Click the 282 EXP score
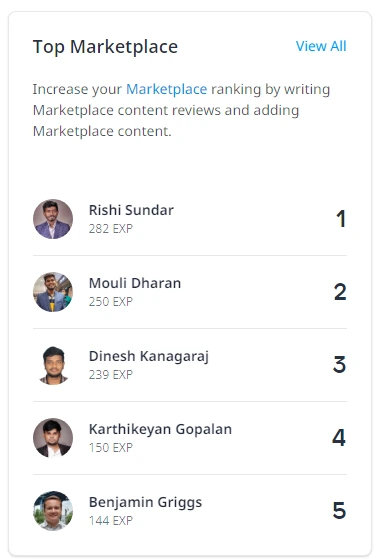 click(110, 229)
